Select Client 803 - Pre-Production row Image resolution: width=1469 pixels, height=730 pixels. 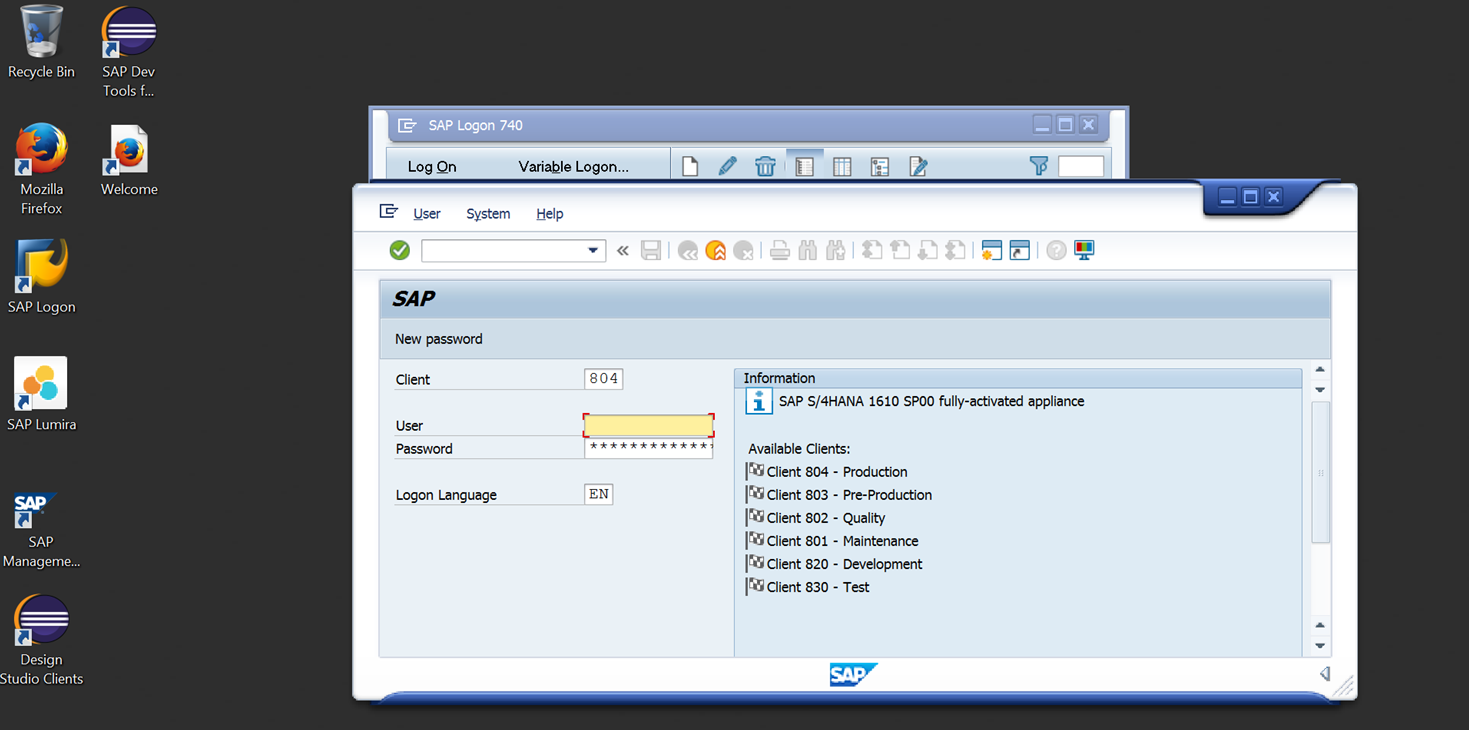[x=839, y=495]
